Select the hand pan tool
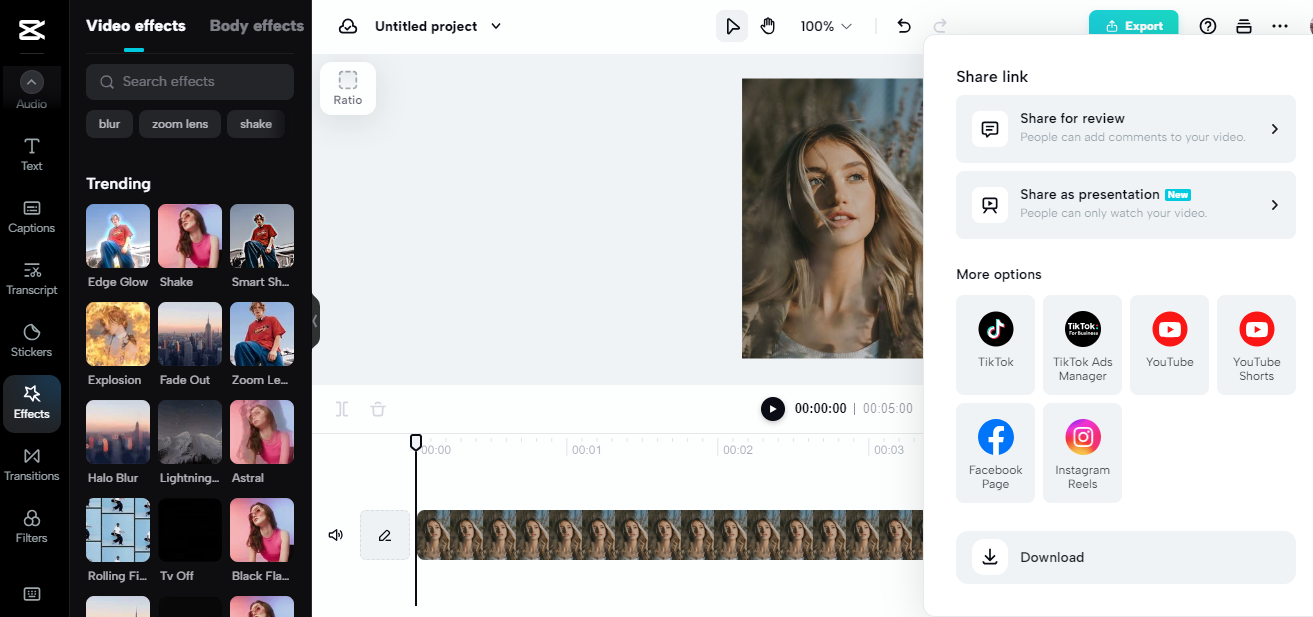The width and height of the screenshot is (1313, 617). [x=768, y=26]
